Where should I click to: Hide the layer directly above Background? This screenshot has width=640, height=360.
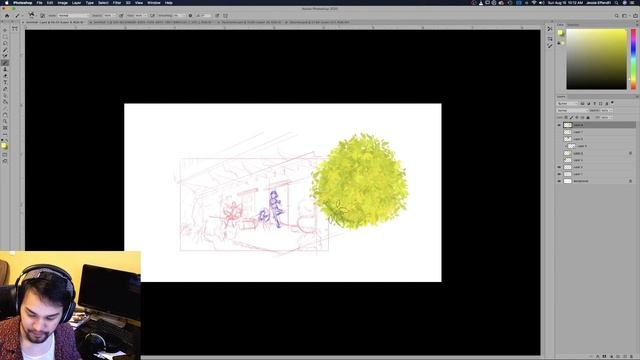coord(559,174)
